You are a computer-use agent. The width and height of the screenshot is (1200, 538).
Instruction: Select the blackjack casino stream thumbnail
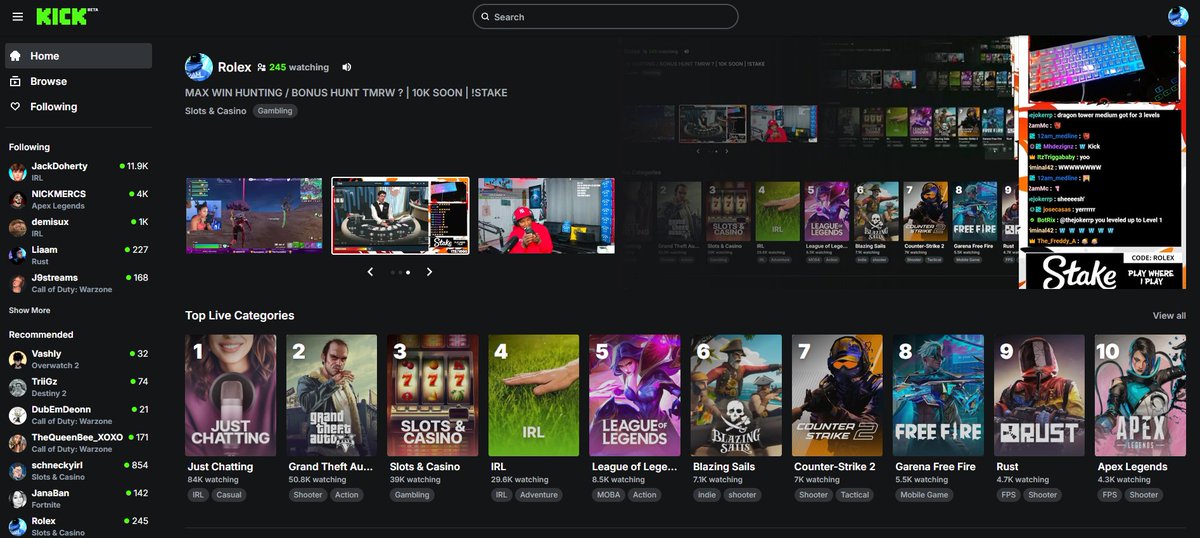[400, 216]
